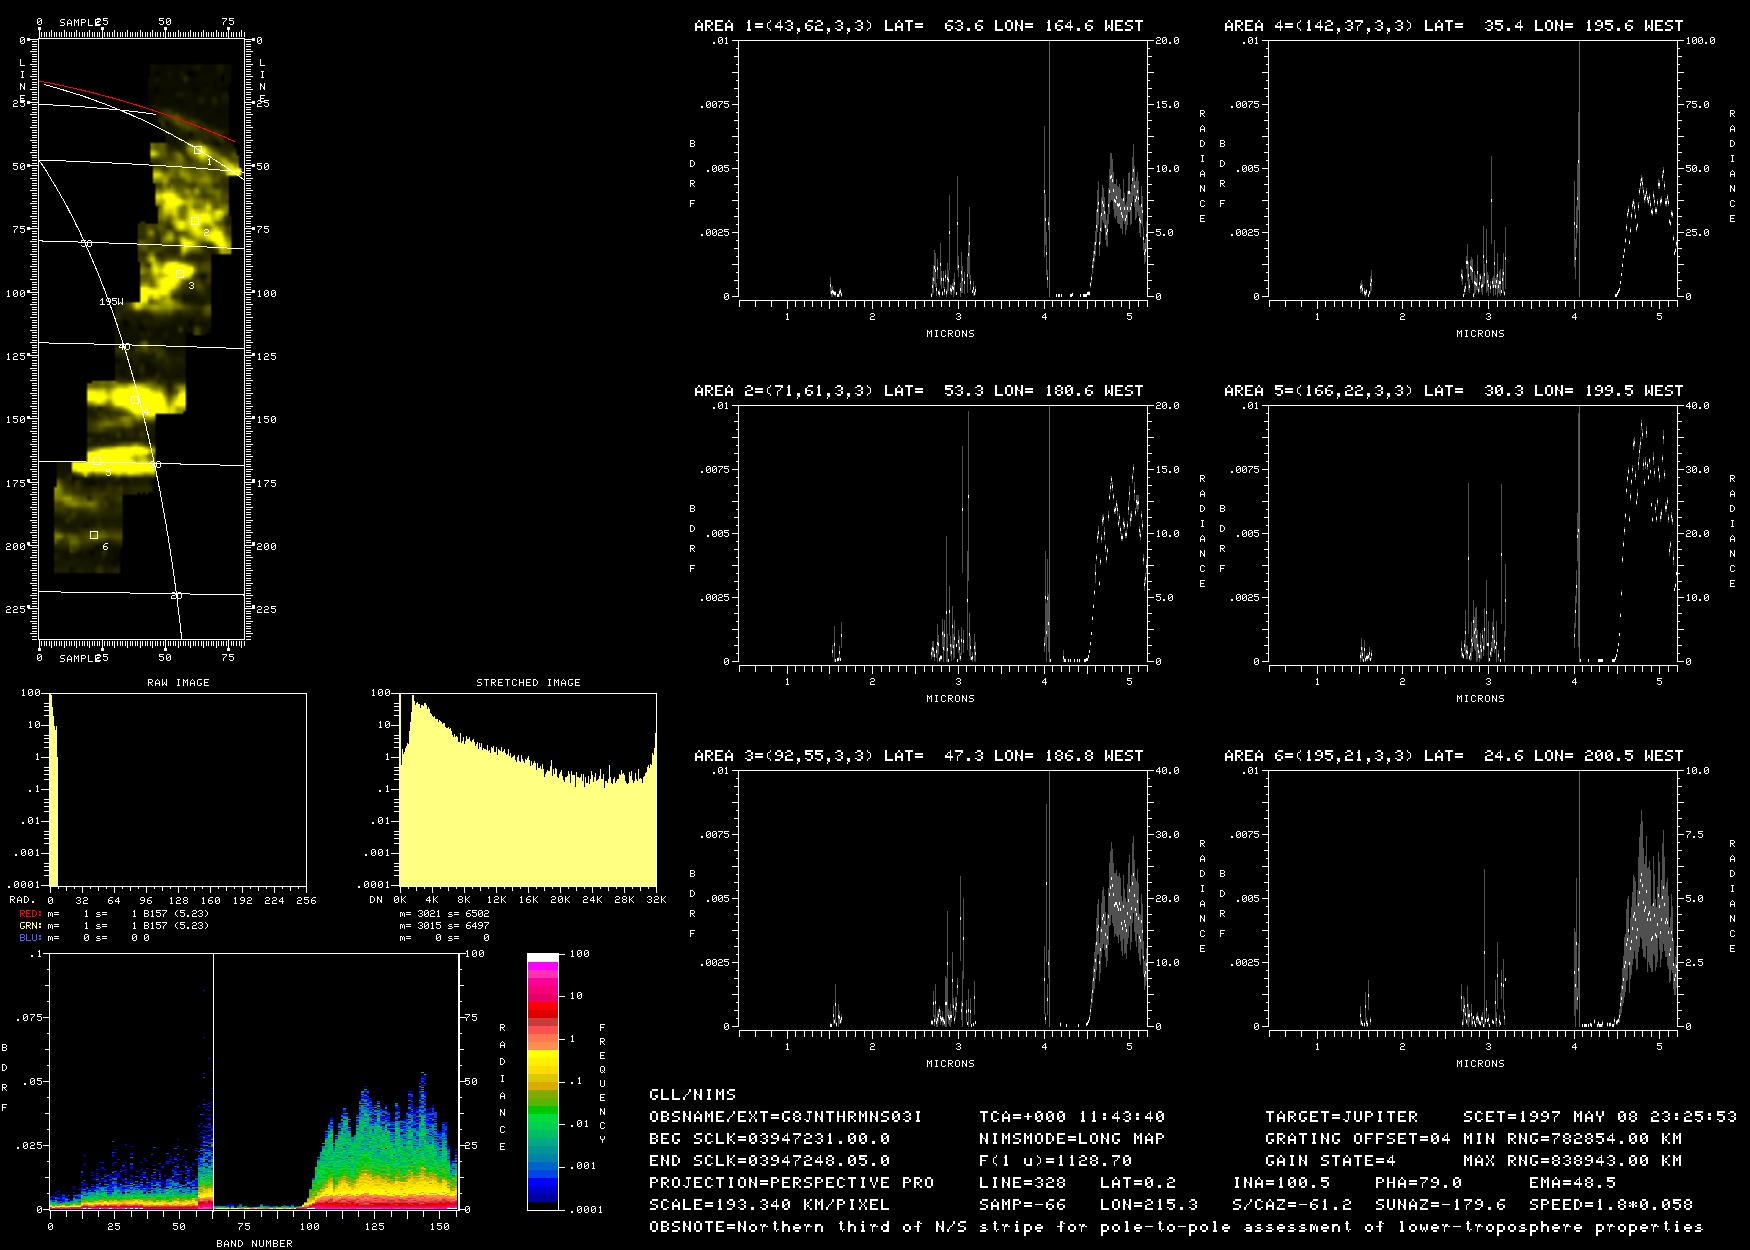Click the NIMSMODE=LONG MAP label
Image resolution: width=1750 pixels, height=1250 pixels.
pos(1072,1138)
